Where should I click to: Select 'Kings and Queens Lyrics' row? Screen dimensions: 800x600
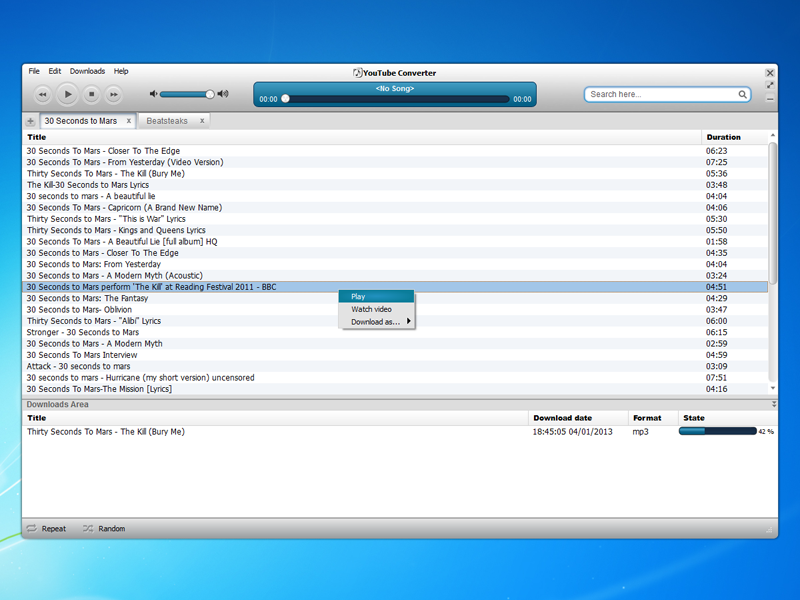395,230
